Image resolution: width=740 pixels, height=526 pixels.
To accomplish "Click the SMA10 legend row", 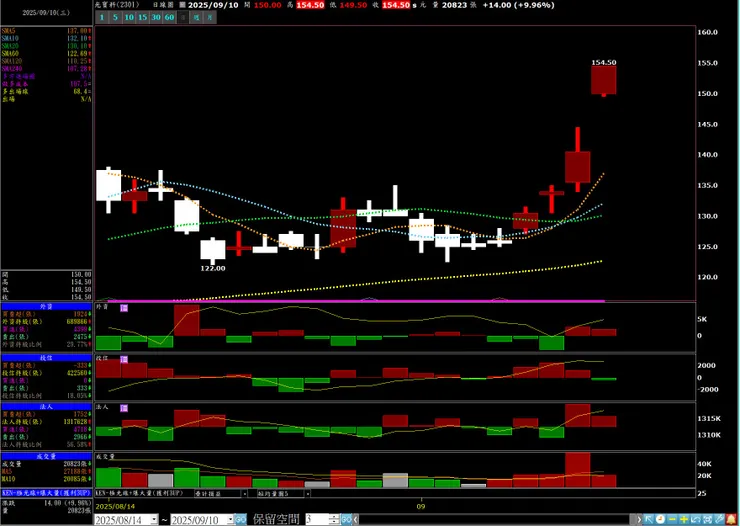I will 46,39.
